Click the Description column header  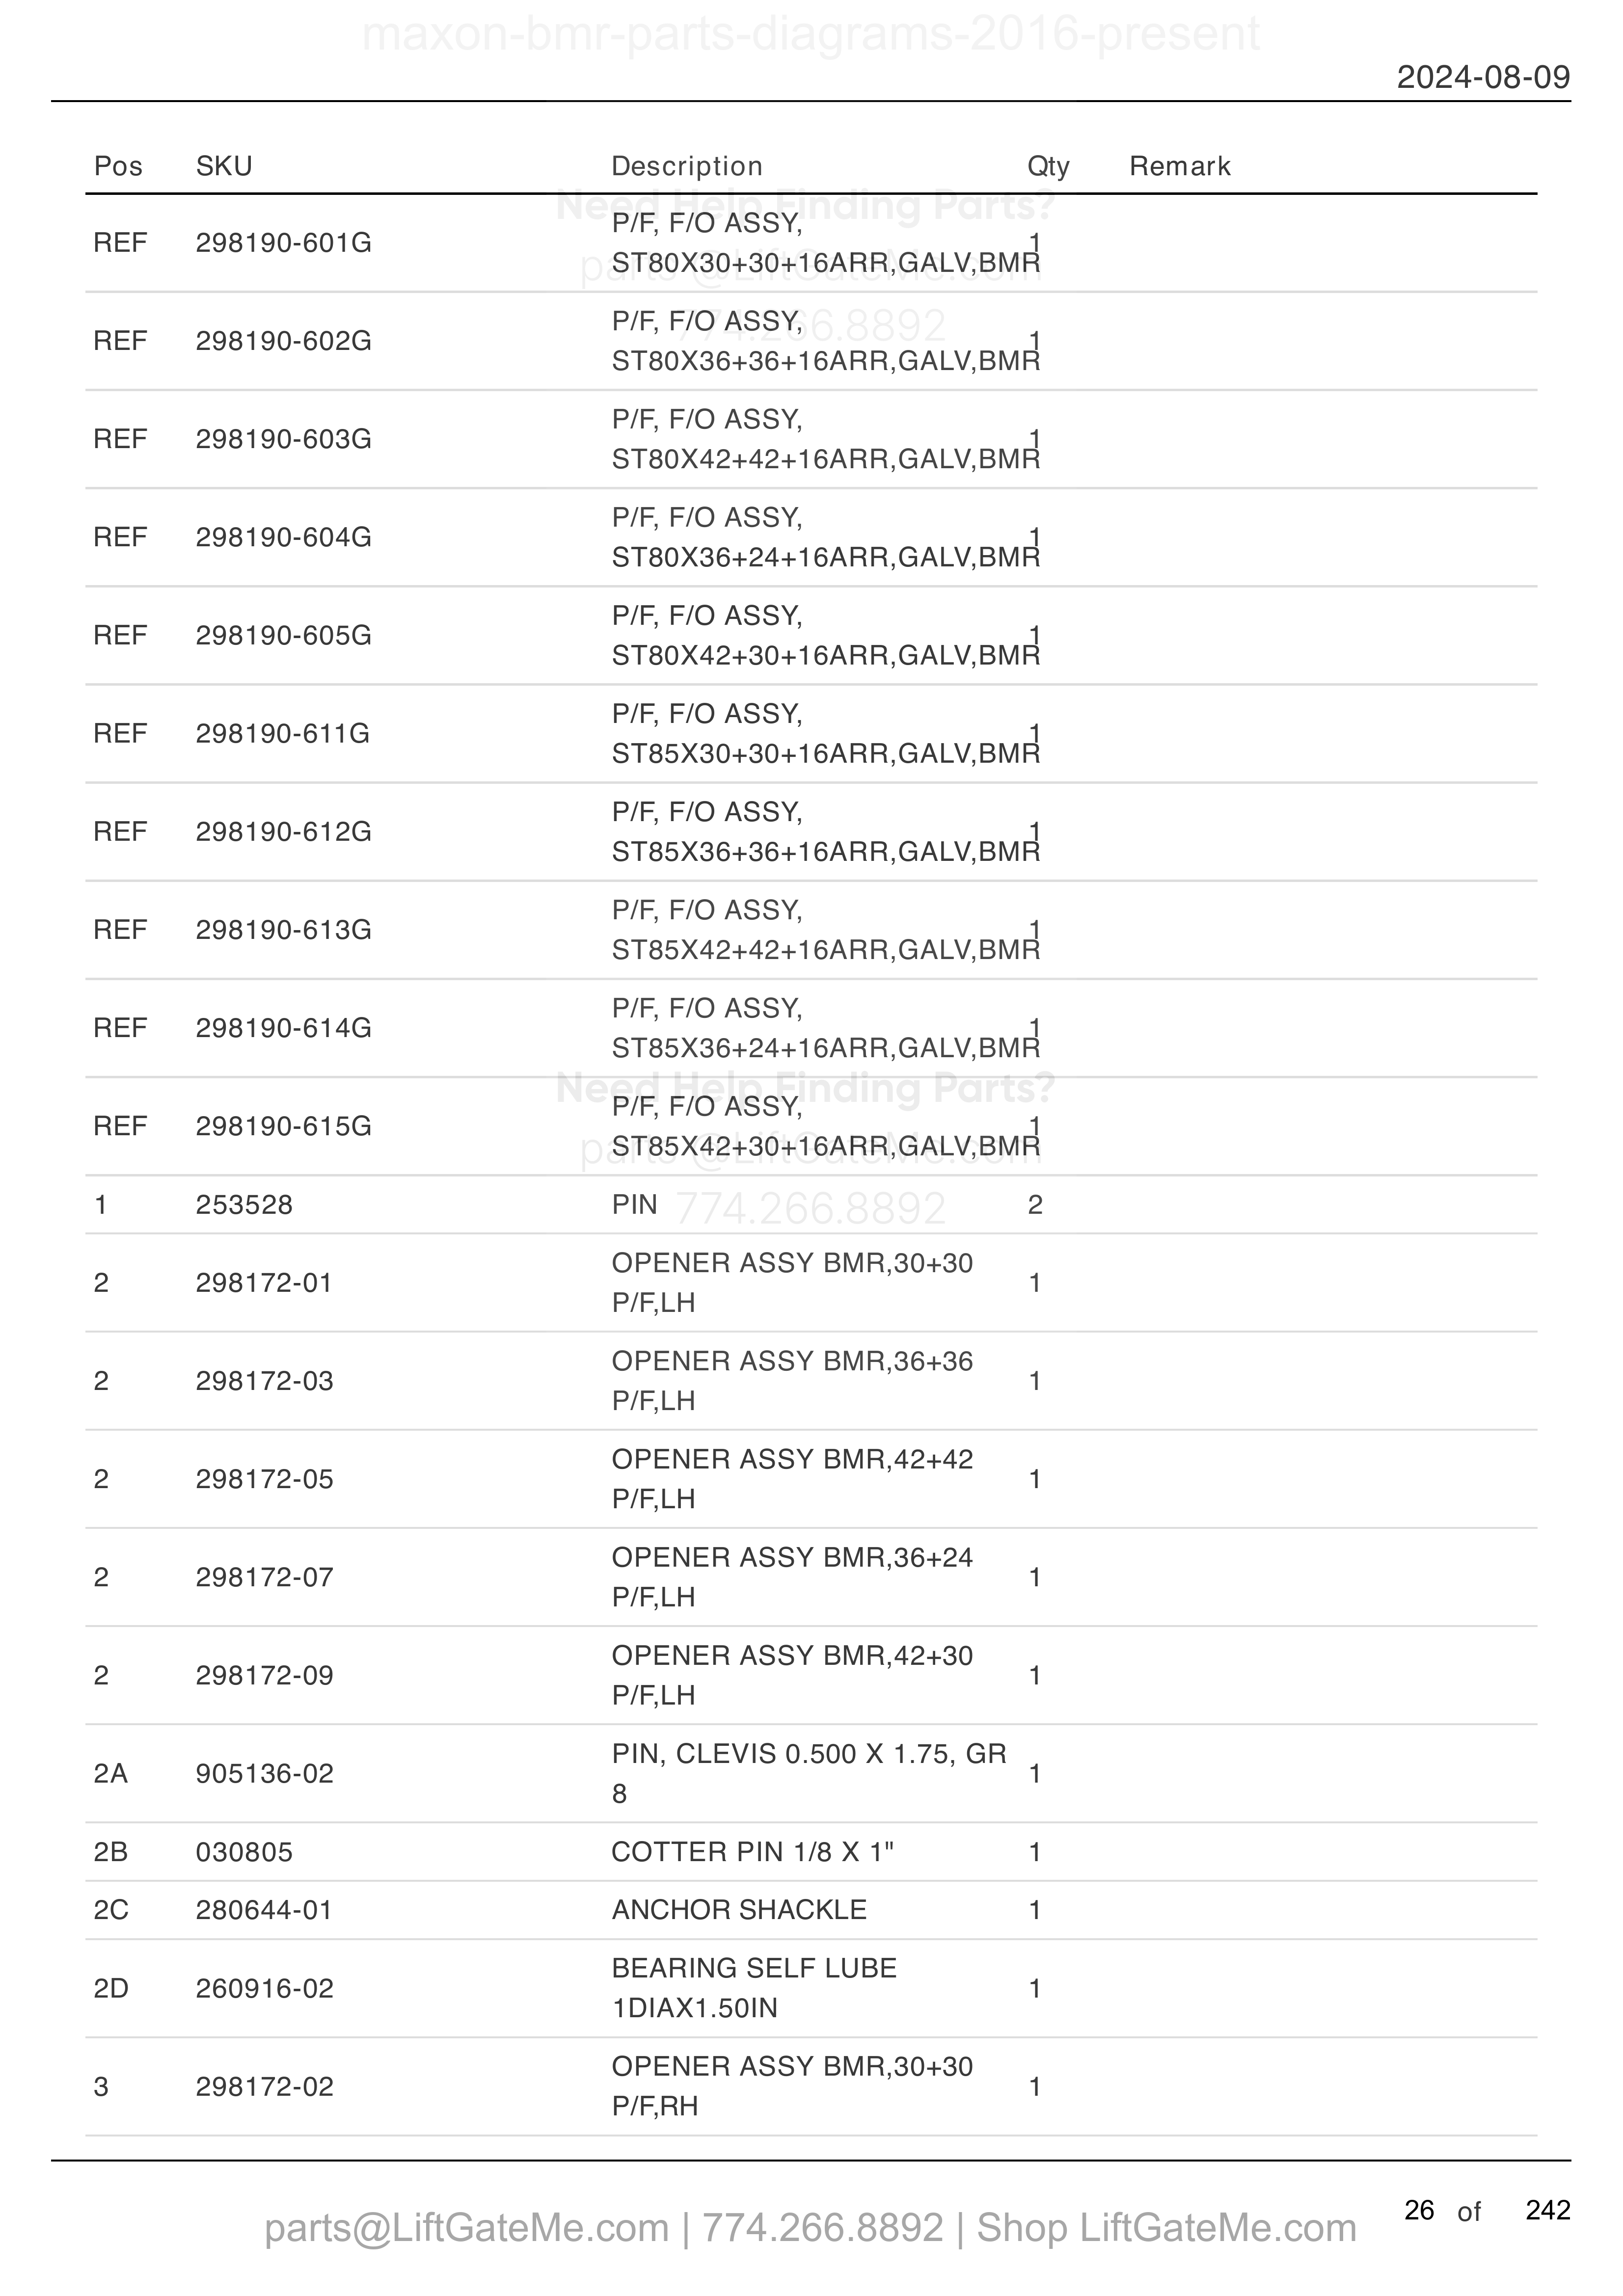click(x=687, y=166)
